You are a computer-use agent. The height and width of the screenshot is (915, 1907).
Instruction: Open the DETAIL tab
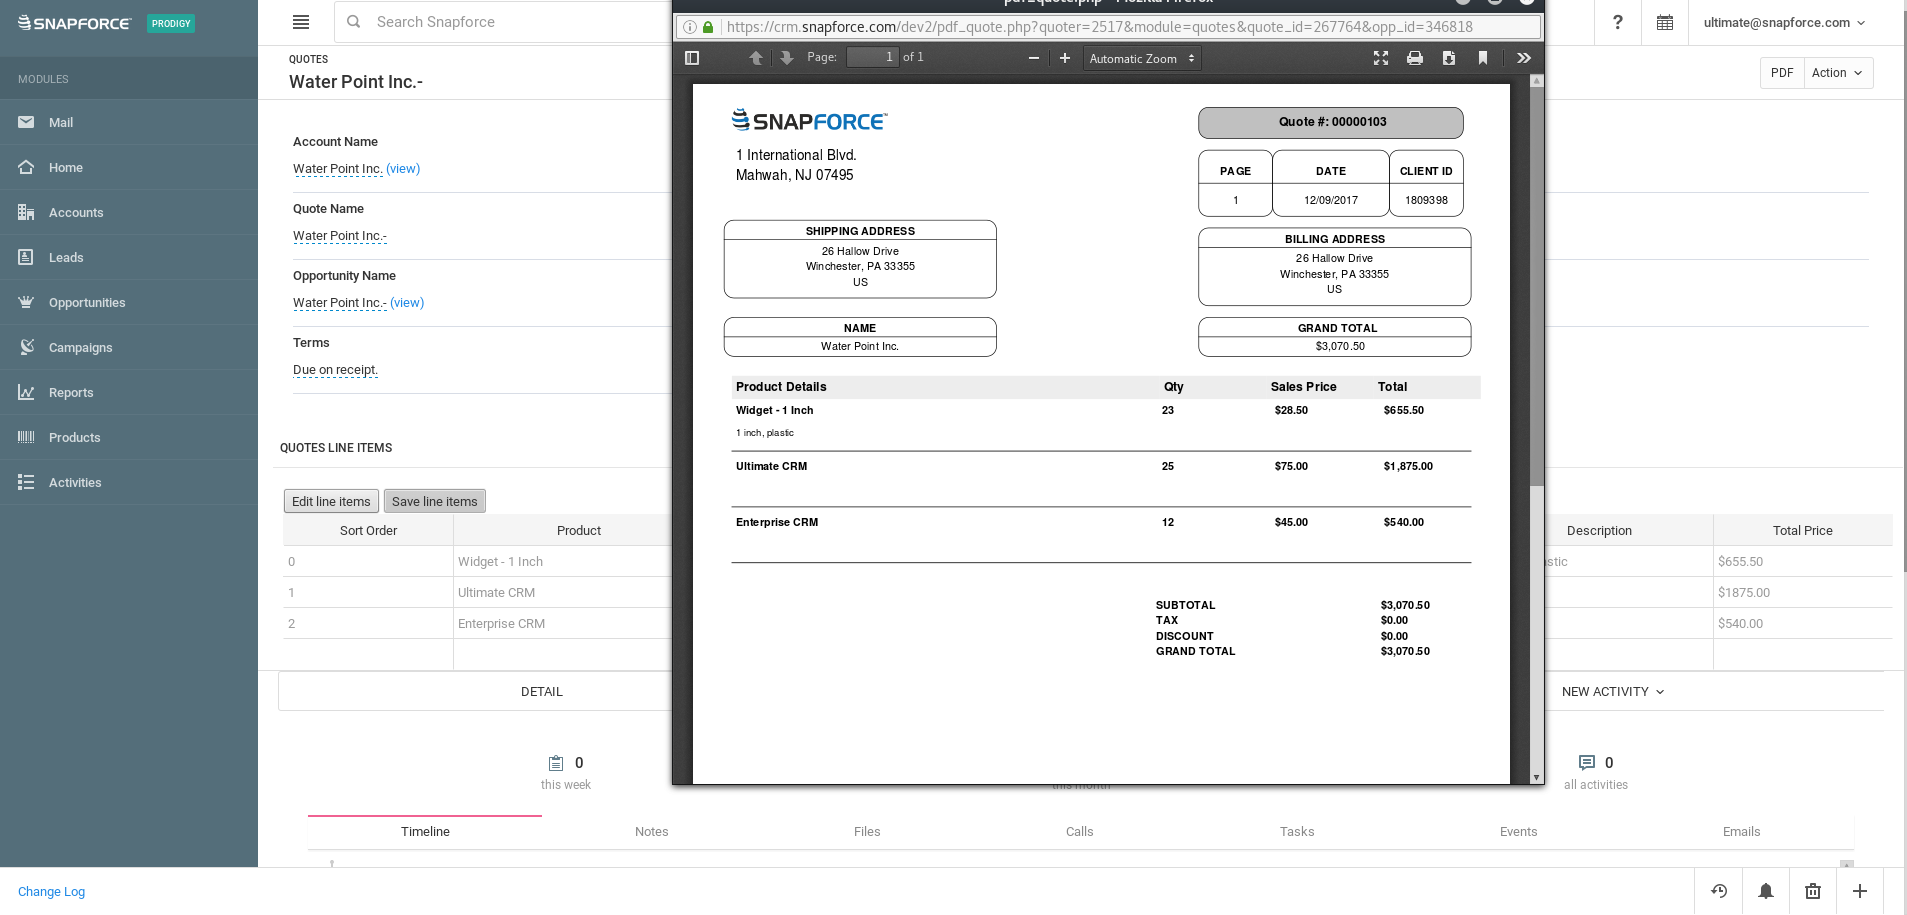coord(542,692)
